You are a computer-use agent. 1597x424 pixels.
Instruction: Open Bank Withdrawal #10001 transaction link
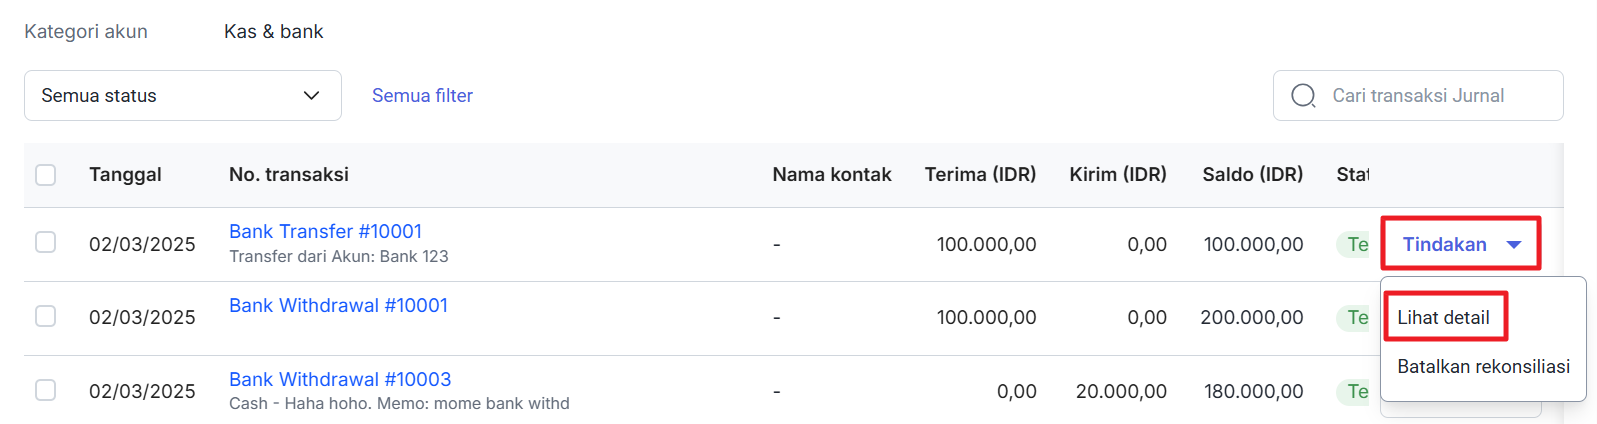[338, 305]
